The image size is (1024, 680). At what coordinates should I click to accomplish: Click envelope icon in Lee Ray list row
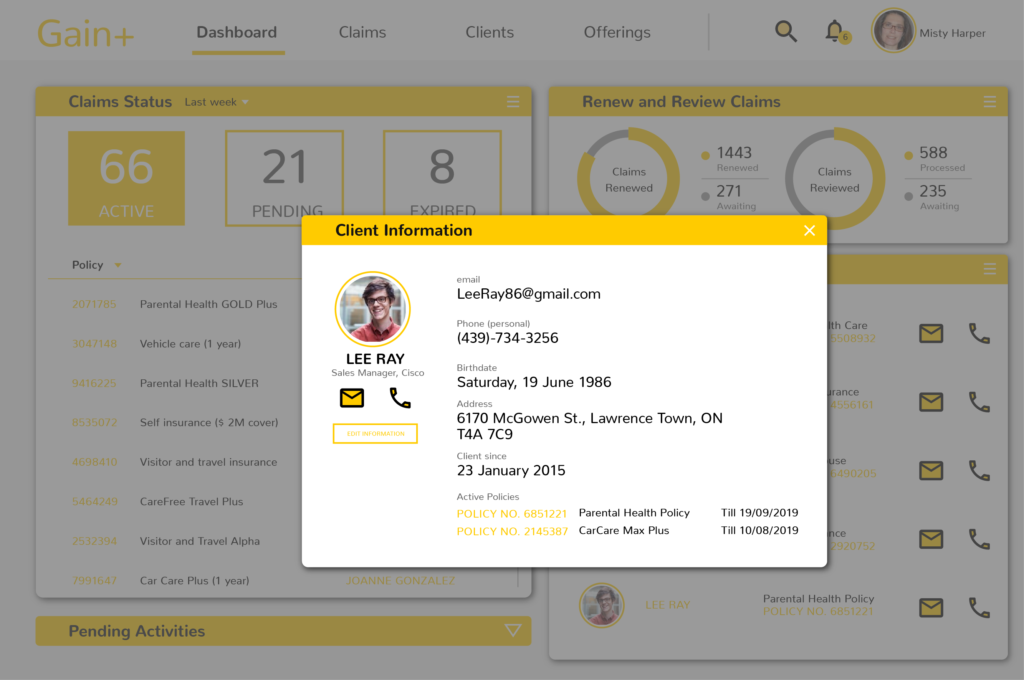coord(931,607)
